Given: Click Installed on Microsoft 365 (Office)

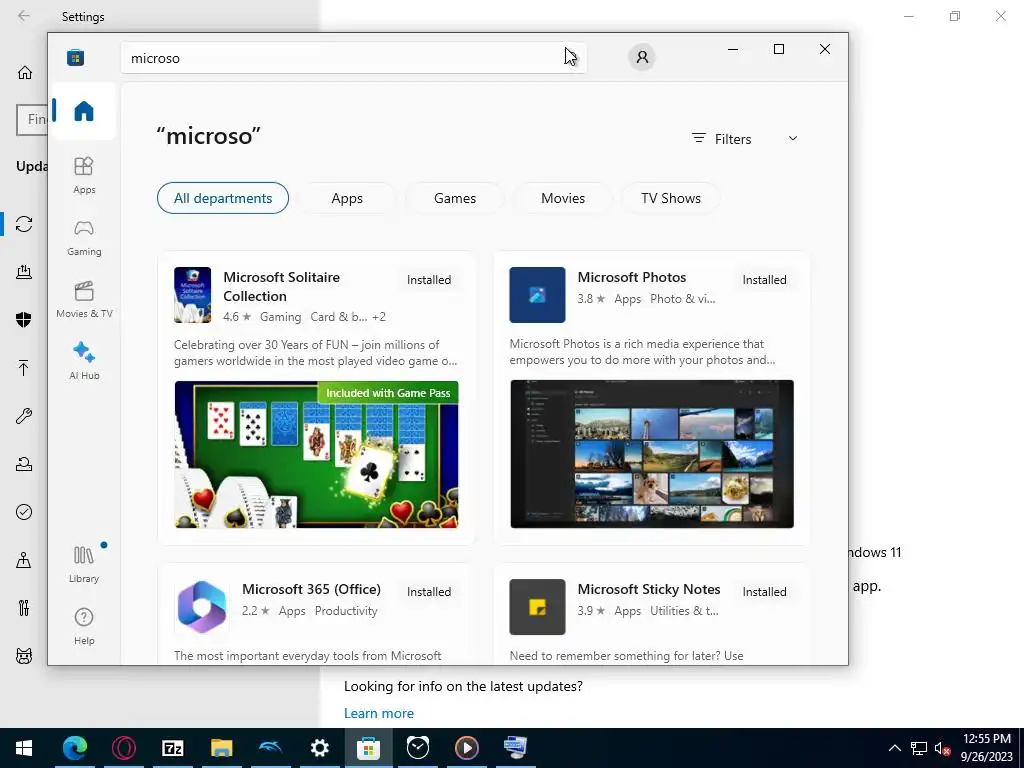Looking at the screenshot, I should coord(429,592).
